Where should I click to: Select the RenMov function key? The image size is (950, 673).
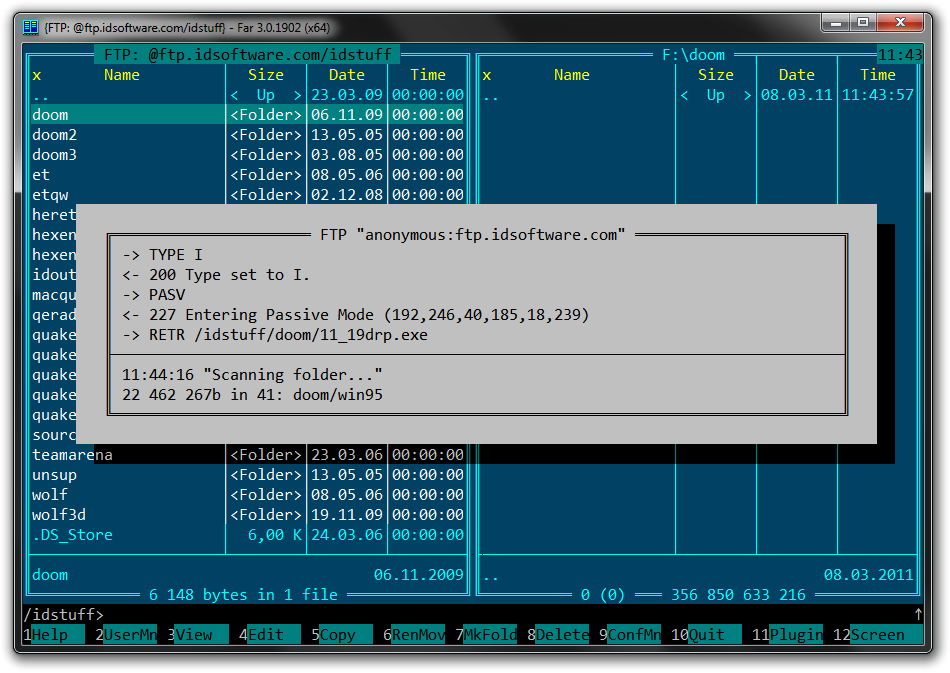[418, 634]
